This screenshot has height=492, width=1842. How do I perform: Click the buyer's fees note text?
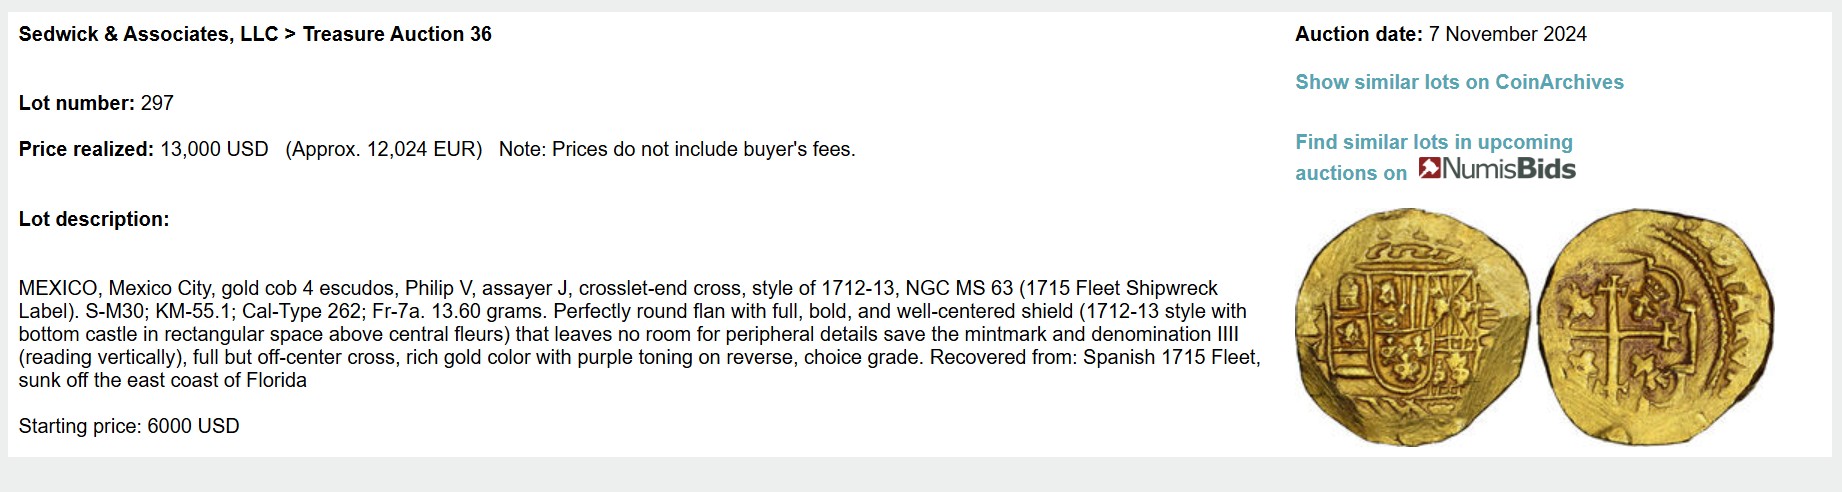pos(677,149)
